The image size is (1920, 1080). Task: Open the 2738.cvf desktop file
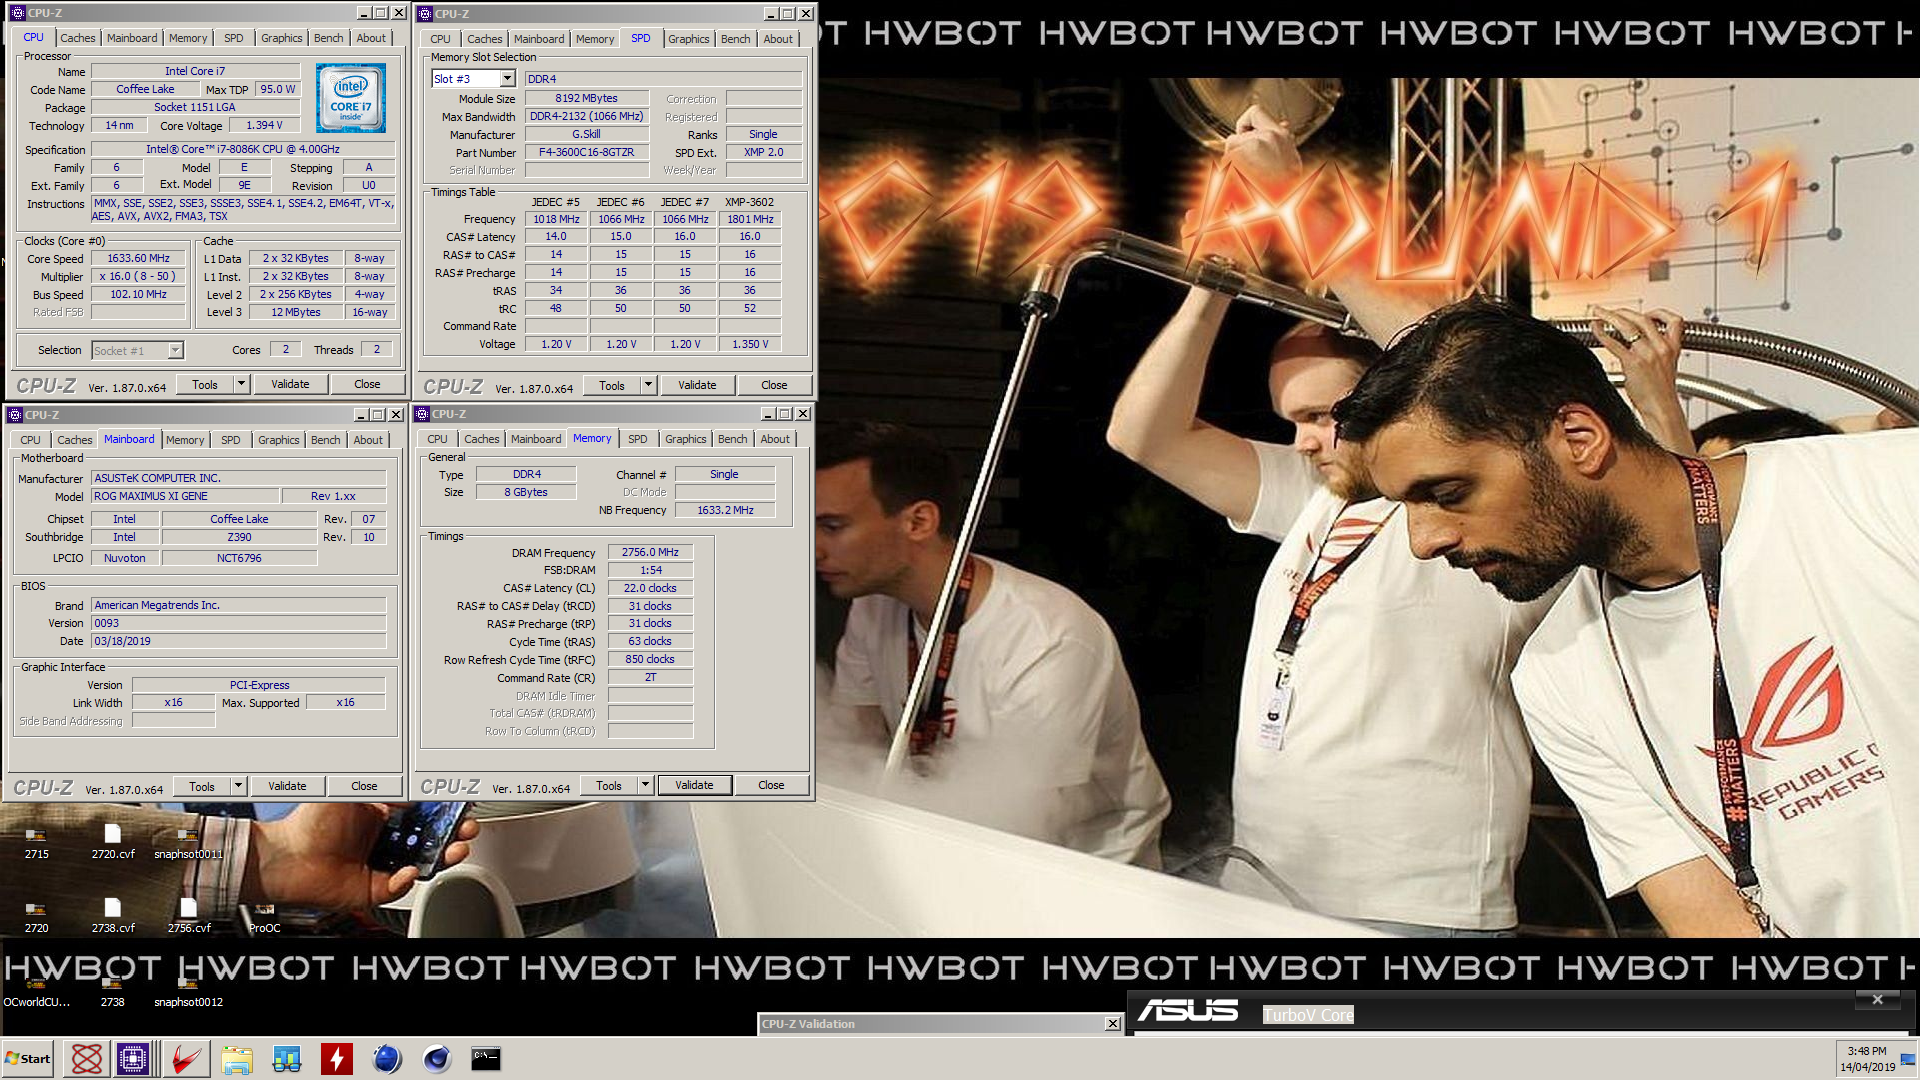[x=113, y=916]
